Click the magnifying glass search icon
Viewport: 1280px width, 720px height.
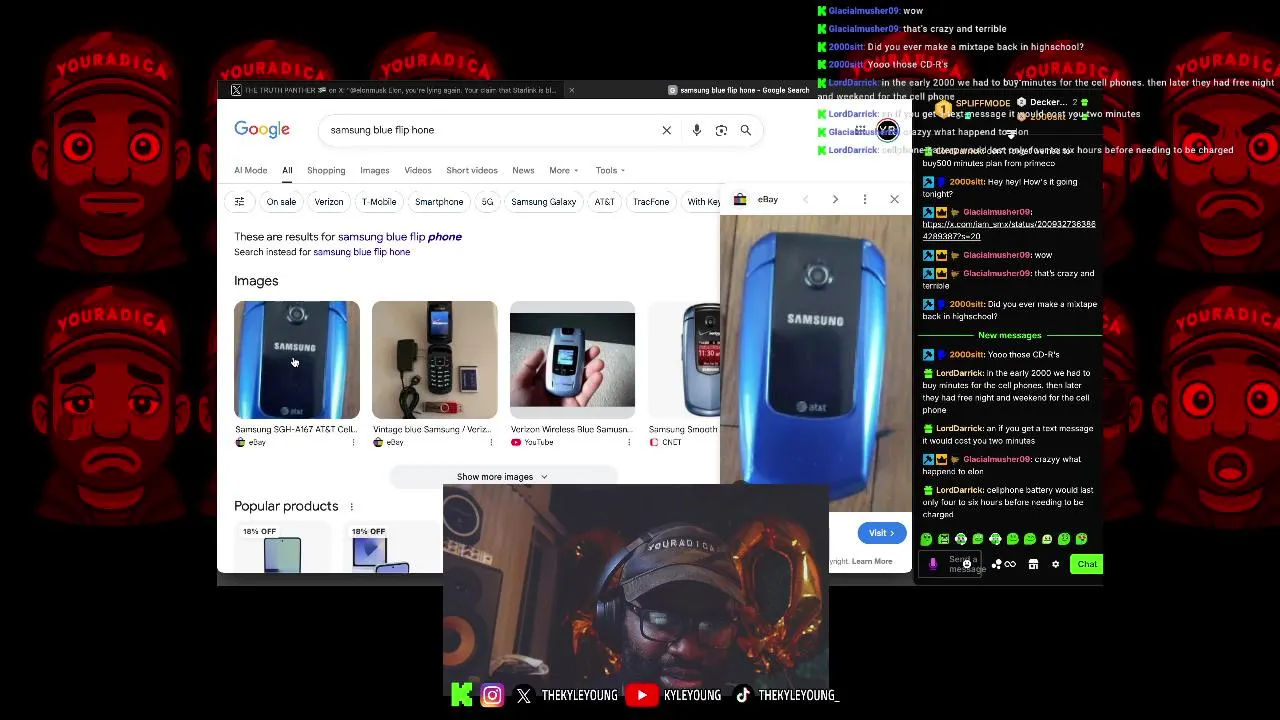tap(746, 130)
